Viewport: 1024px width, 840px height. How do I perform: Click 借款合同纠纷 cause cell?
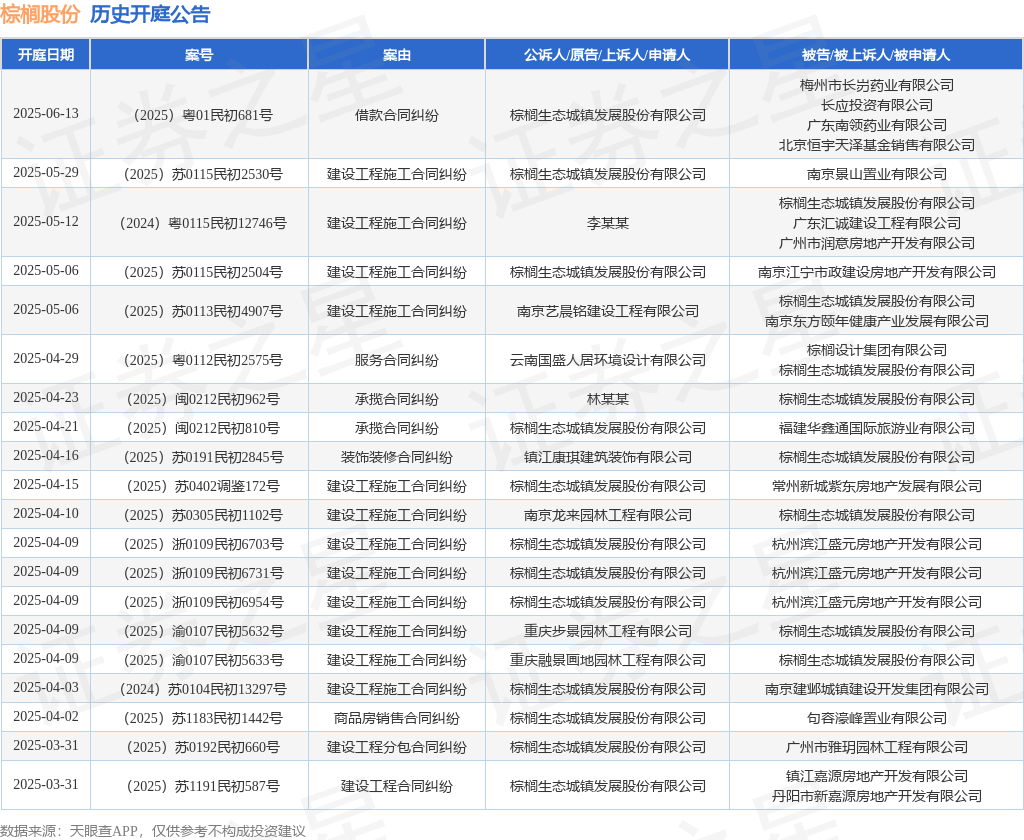[x=396, y=115]
